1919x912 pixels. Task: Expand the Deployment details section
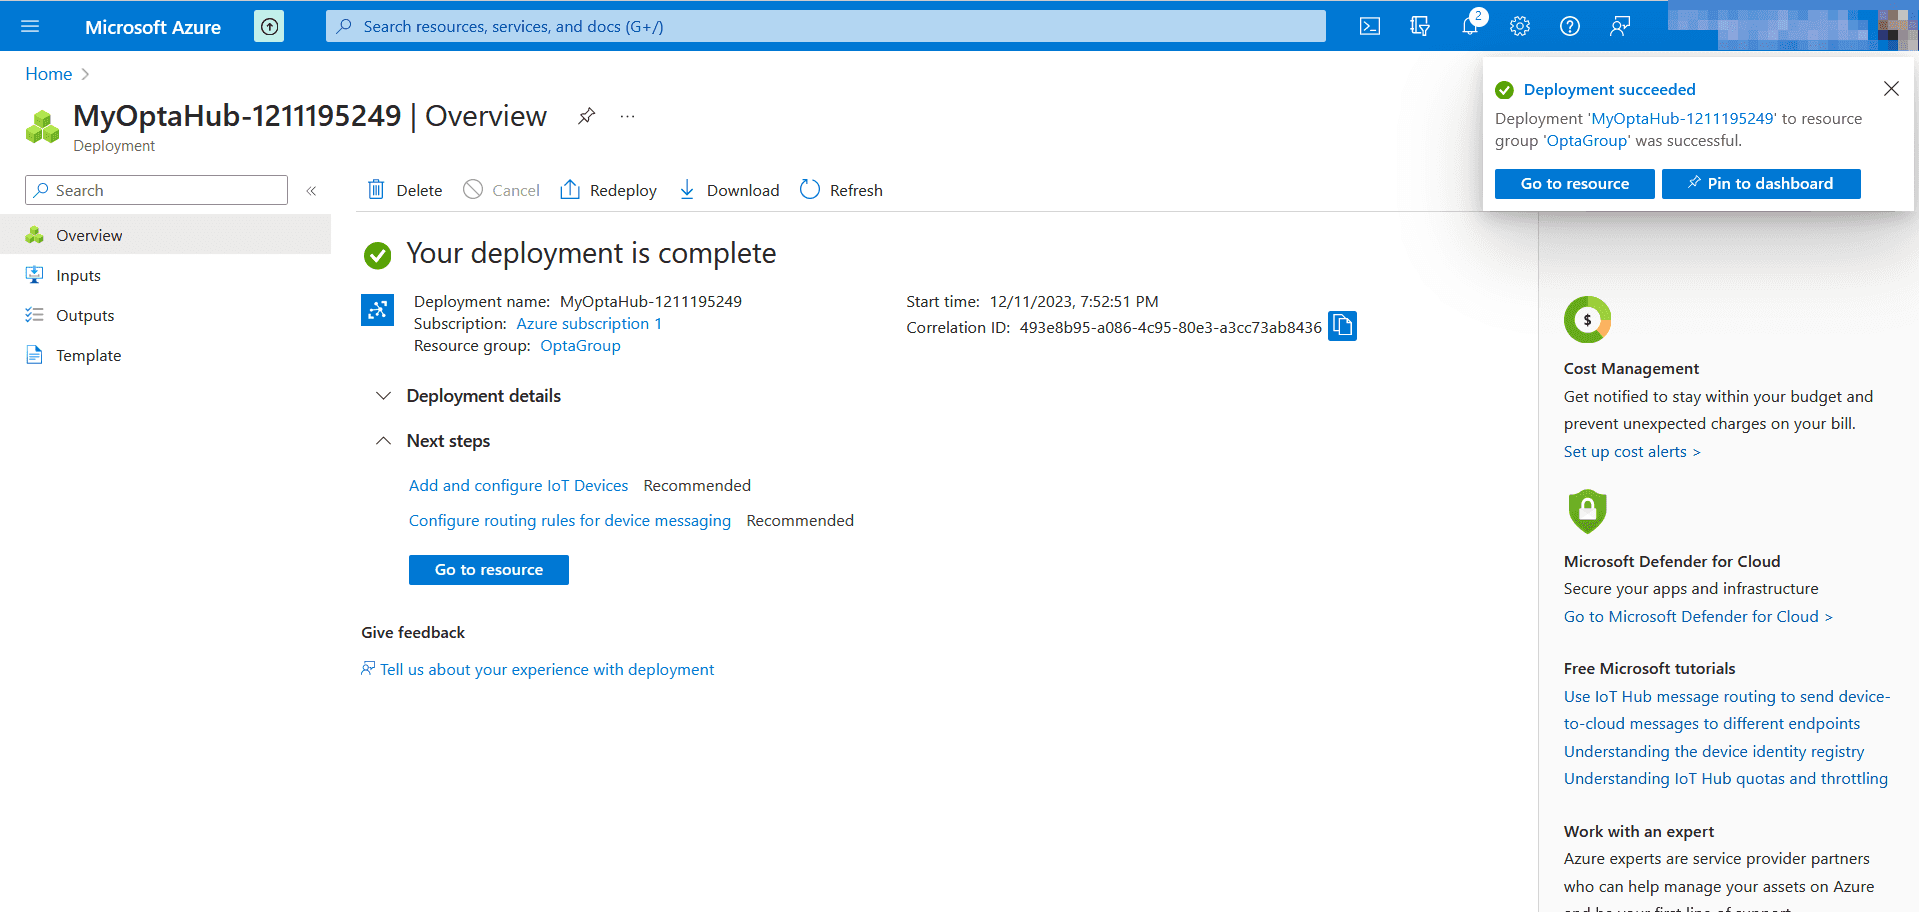[x=383, y=396]
